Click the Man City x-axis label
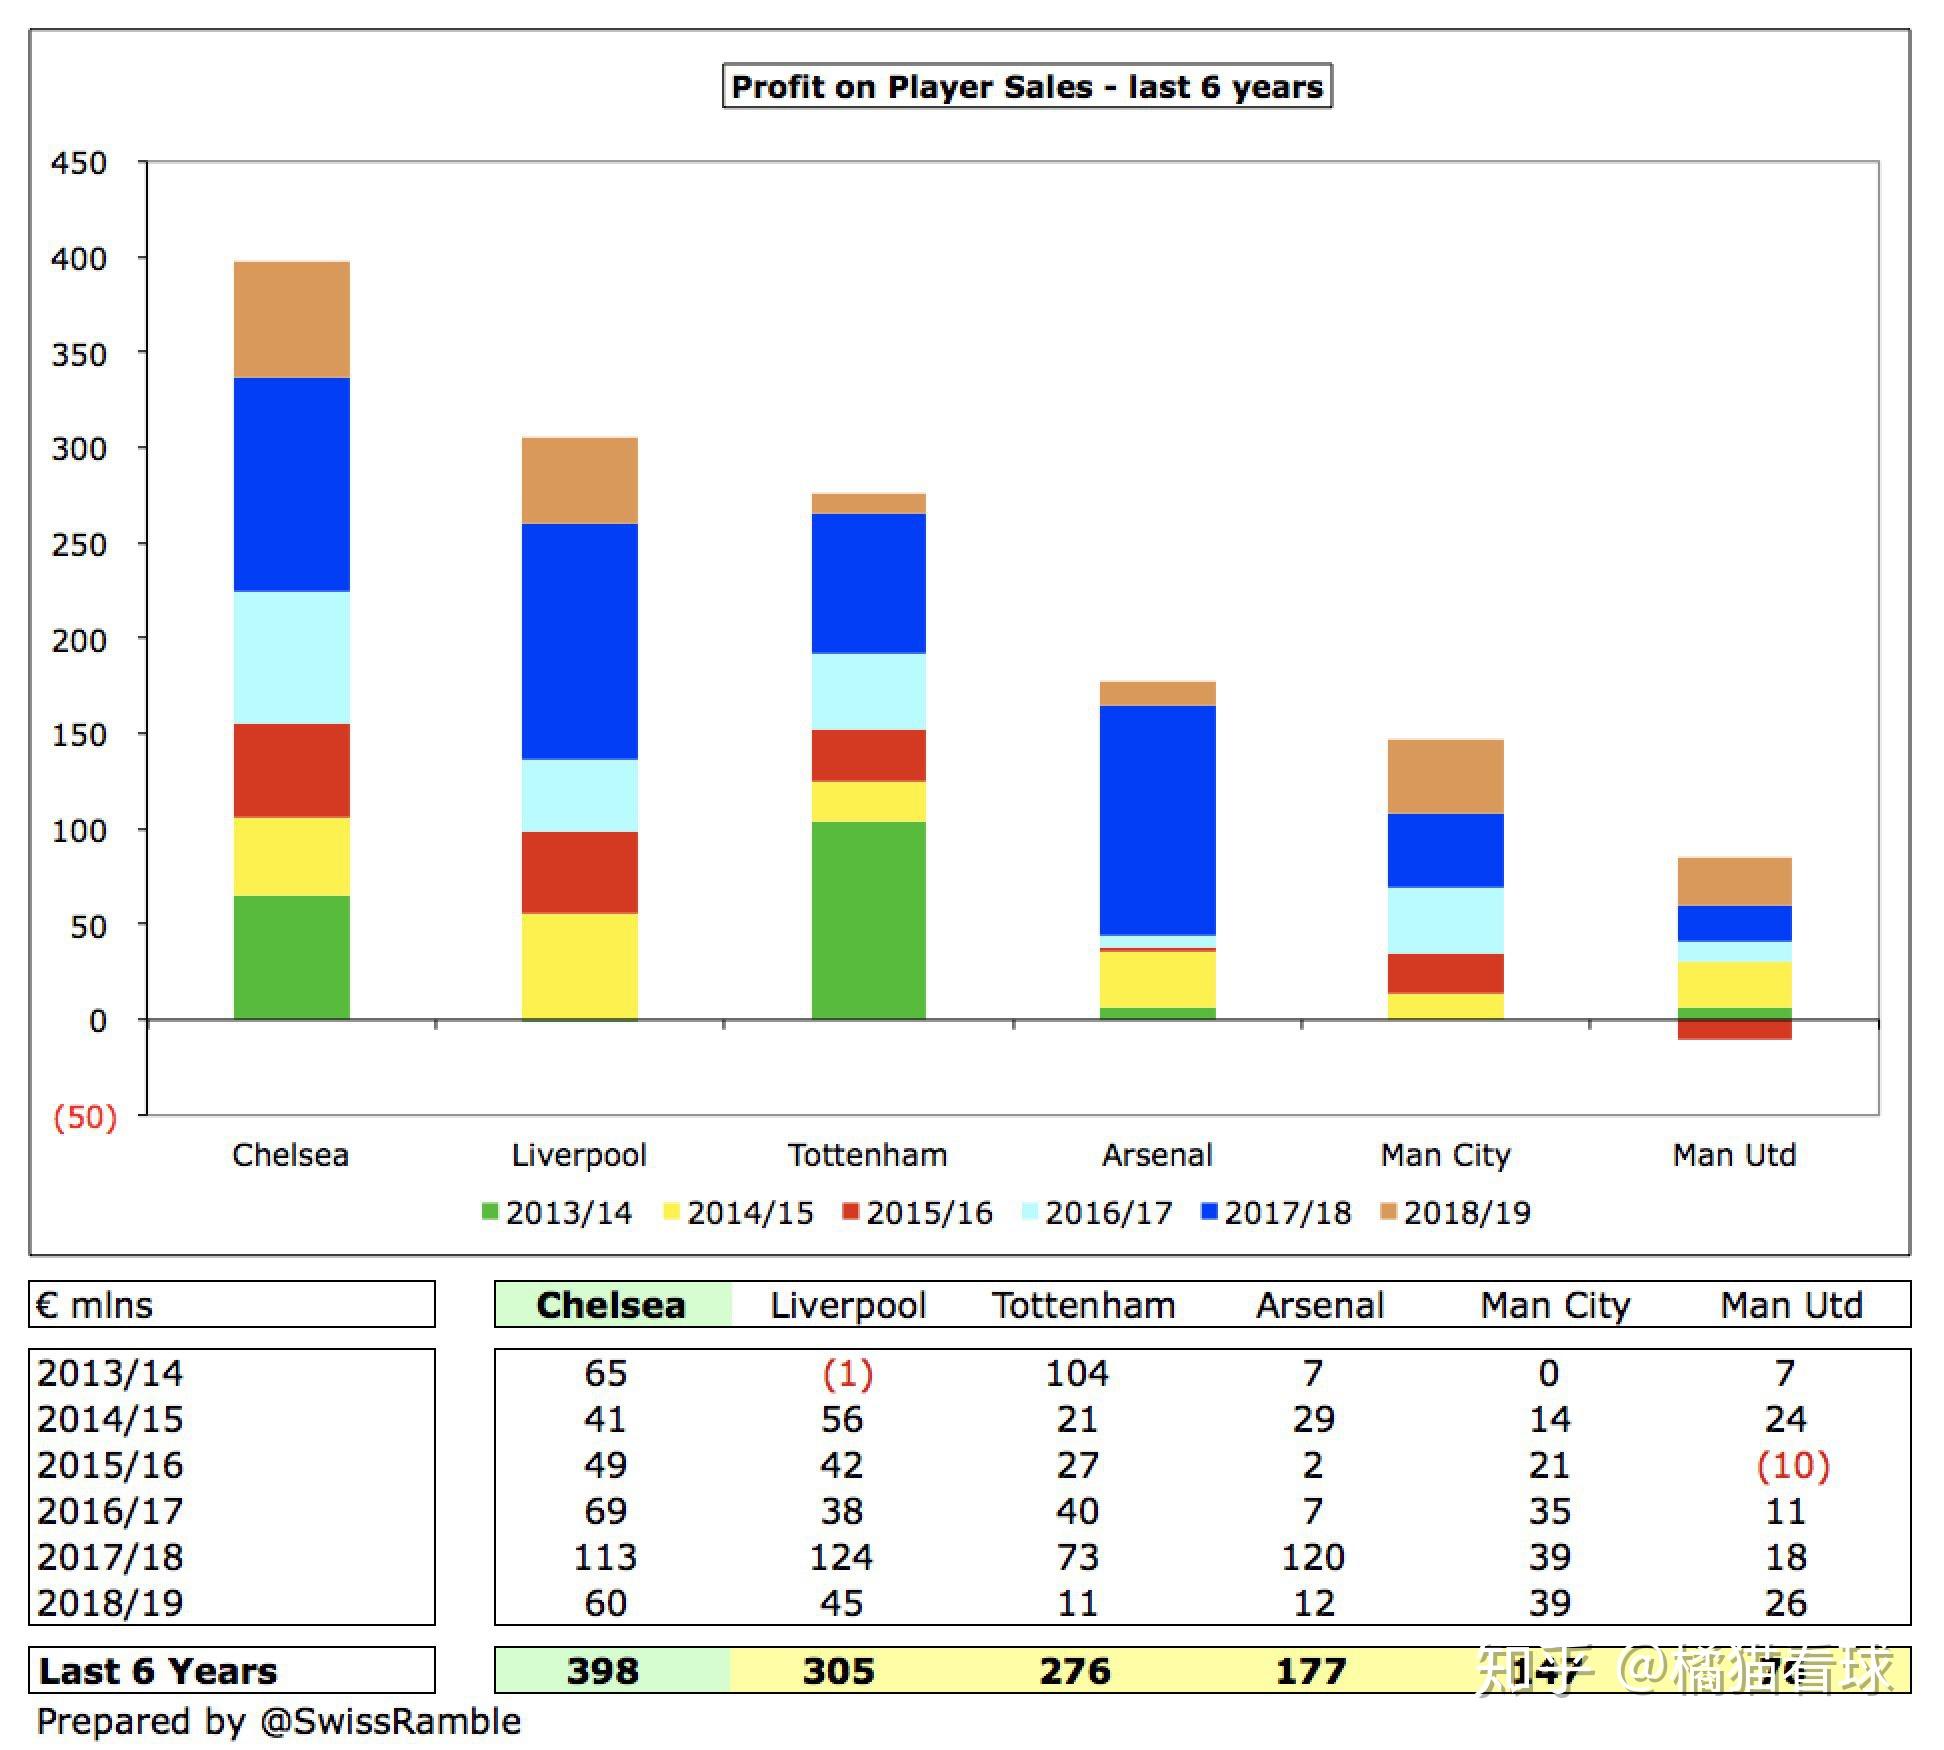Viewport: 1944px width, 1750px height. pos(1446,1155)
